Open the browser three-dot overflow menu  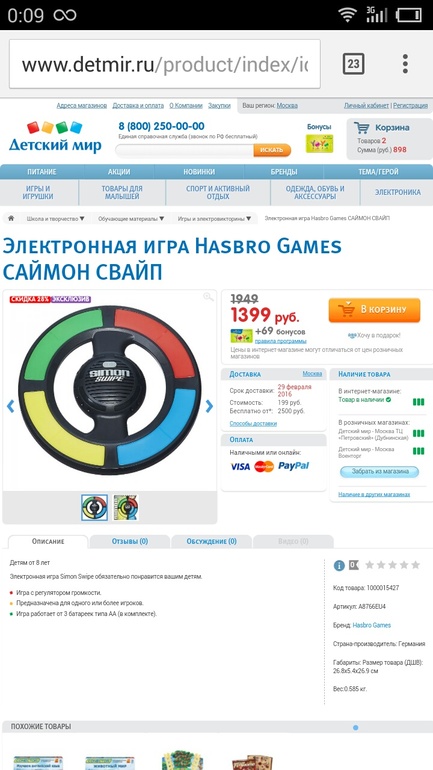coord(405,64)
